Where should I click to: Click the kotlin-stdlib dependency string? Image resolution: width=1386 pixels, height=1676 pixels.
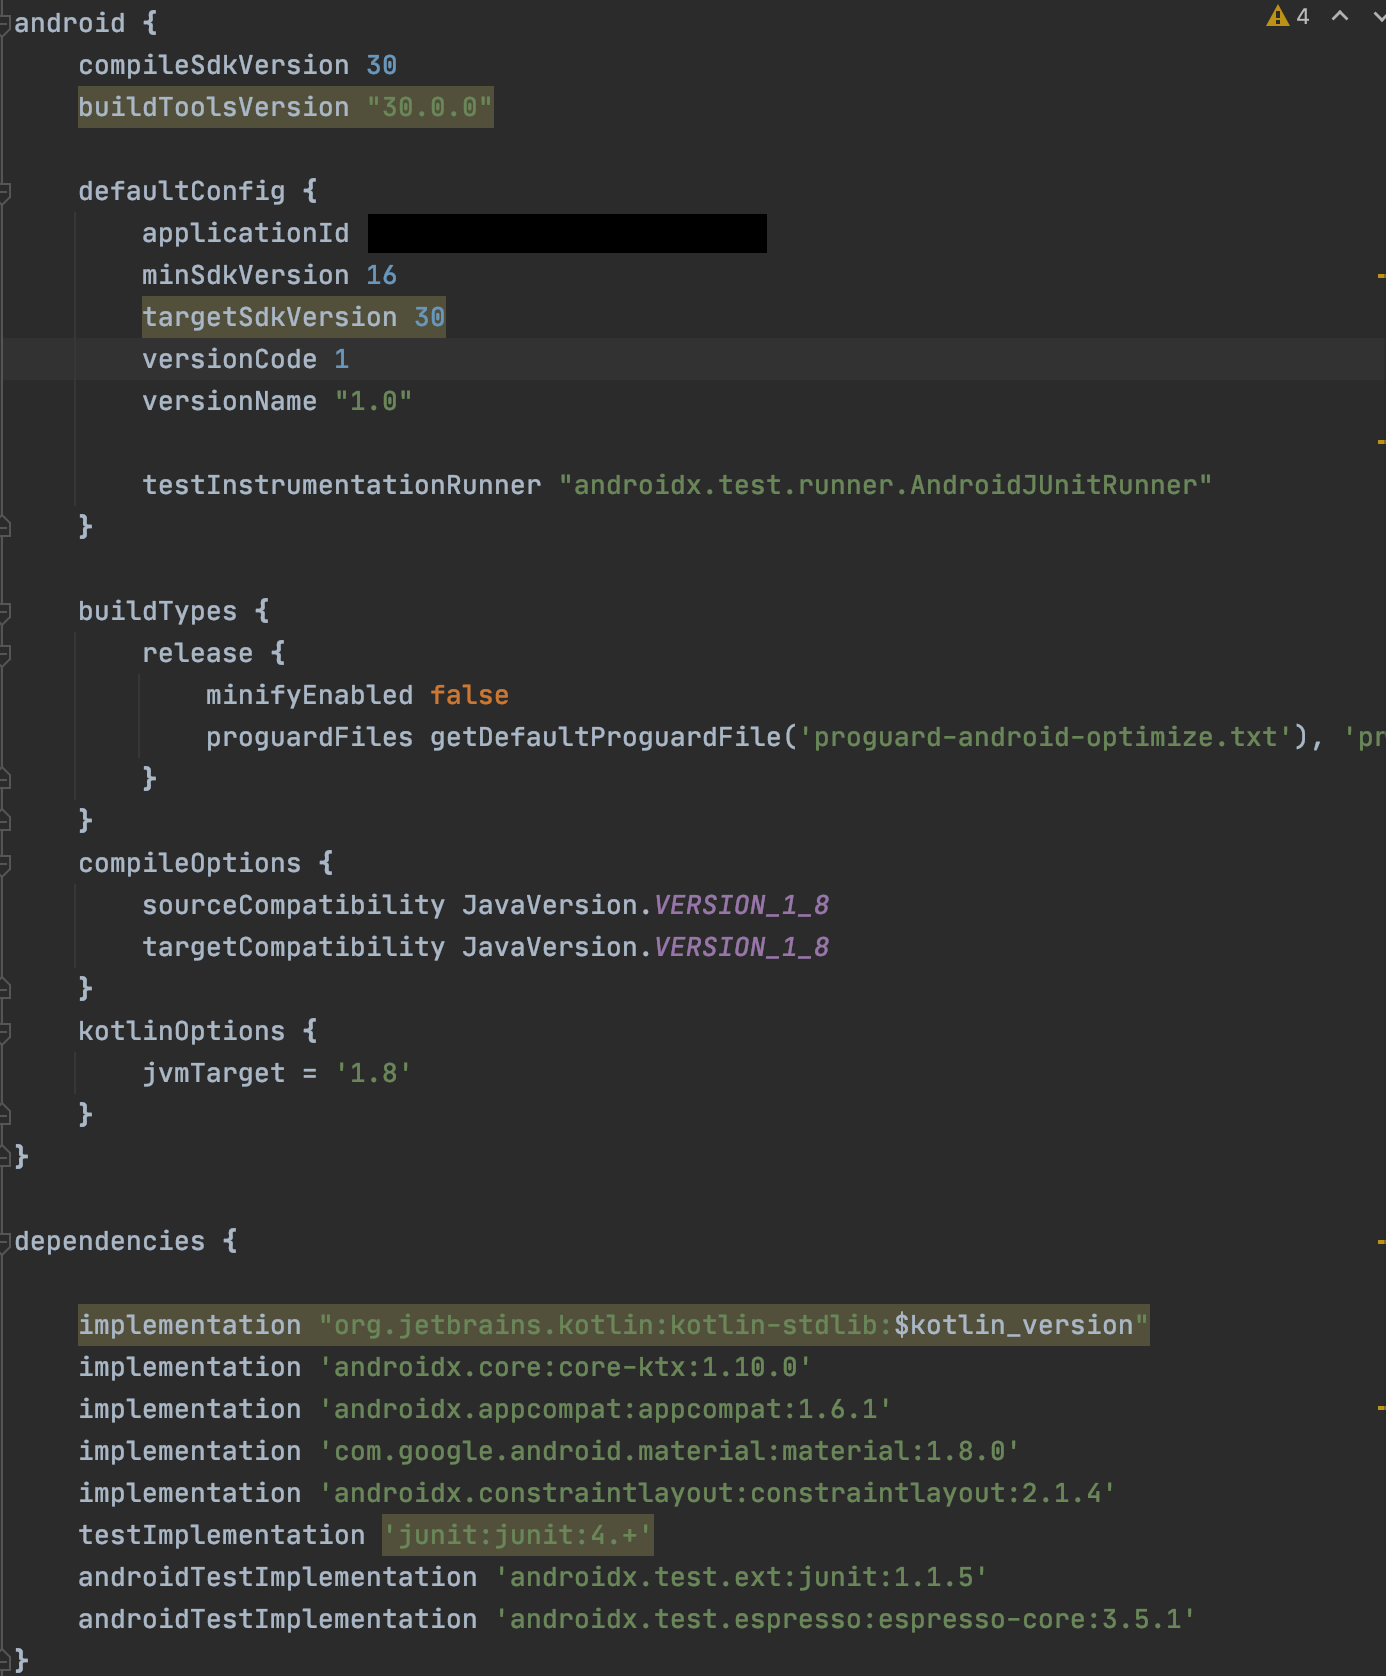[734, 1325]
